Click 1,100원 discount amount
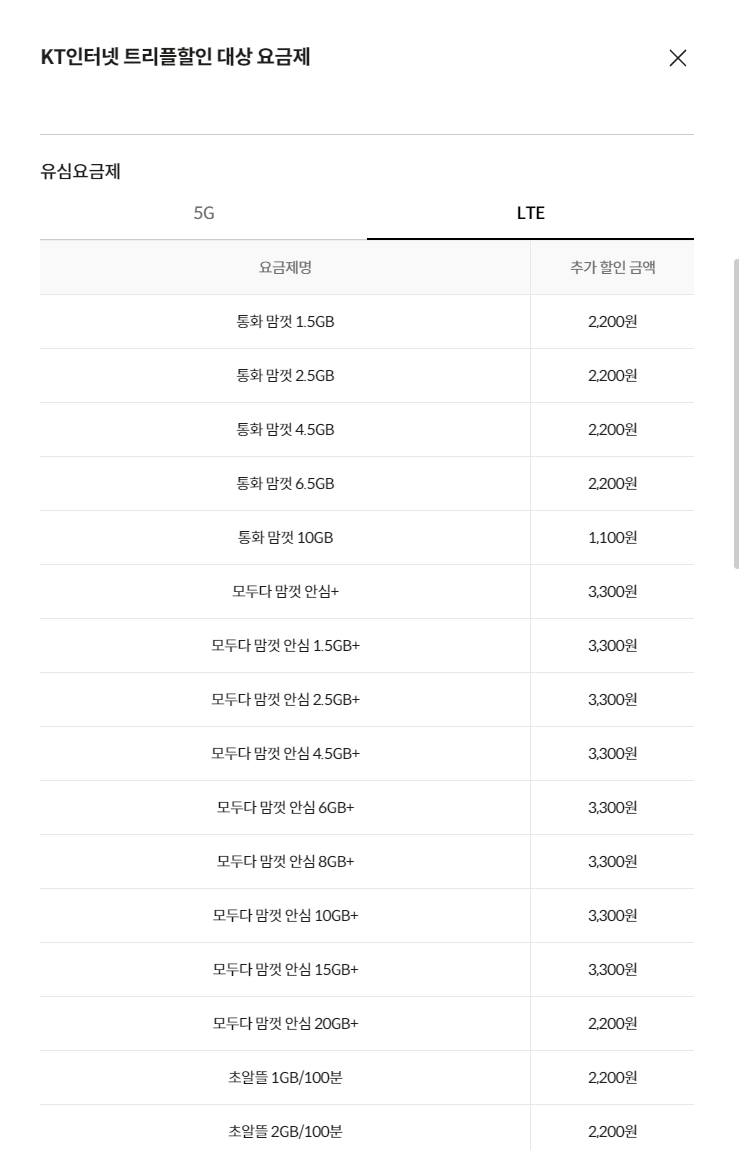The image size is (739, 1150). pos(612,538)
